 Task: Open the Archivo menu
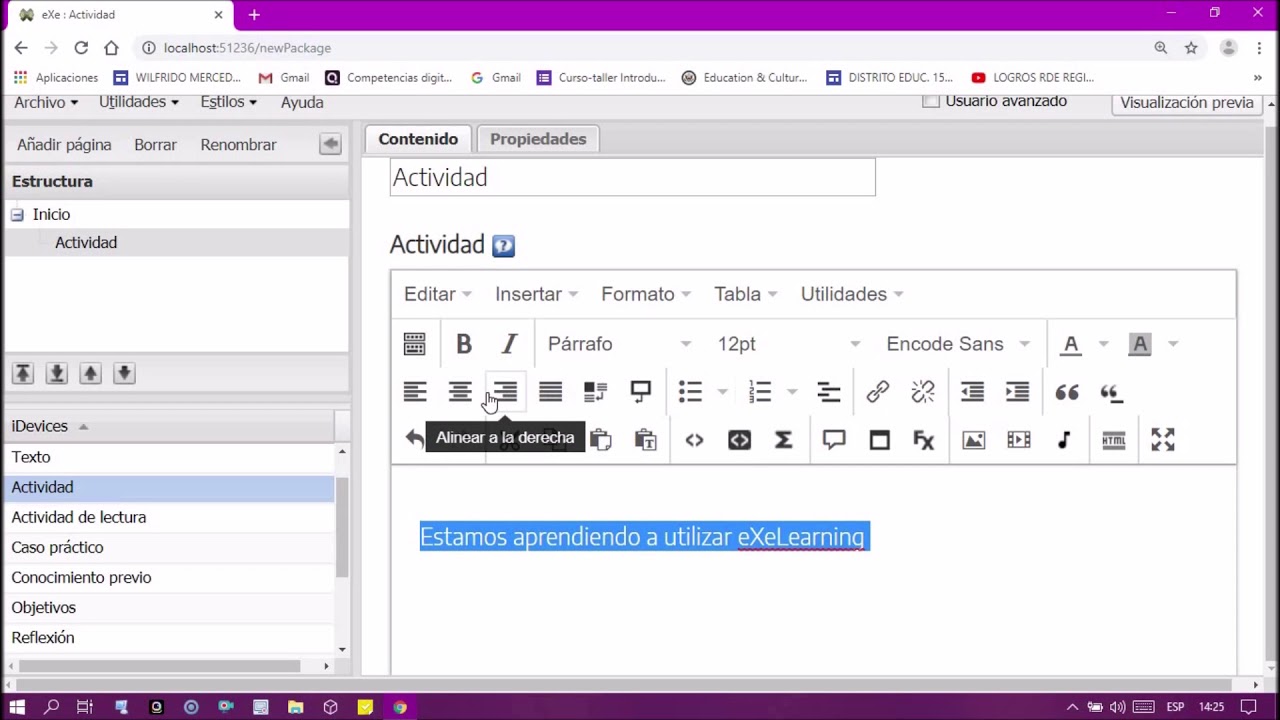click(45, 102)
